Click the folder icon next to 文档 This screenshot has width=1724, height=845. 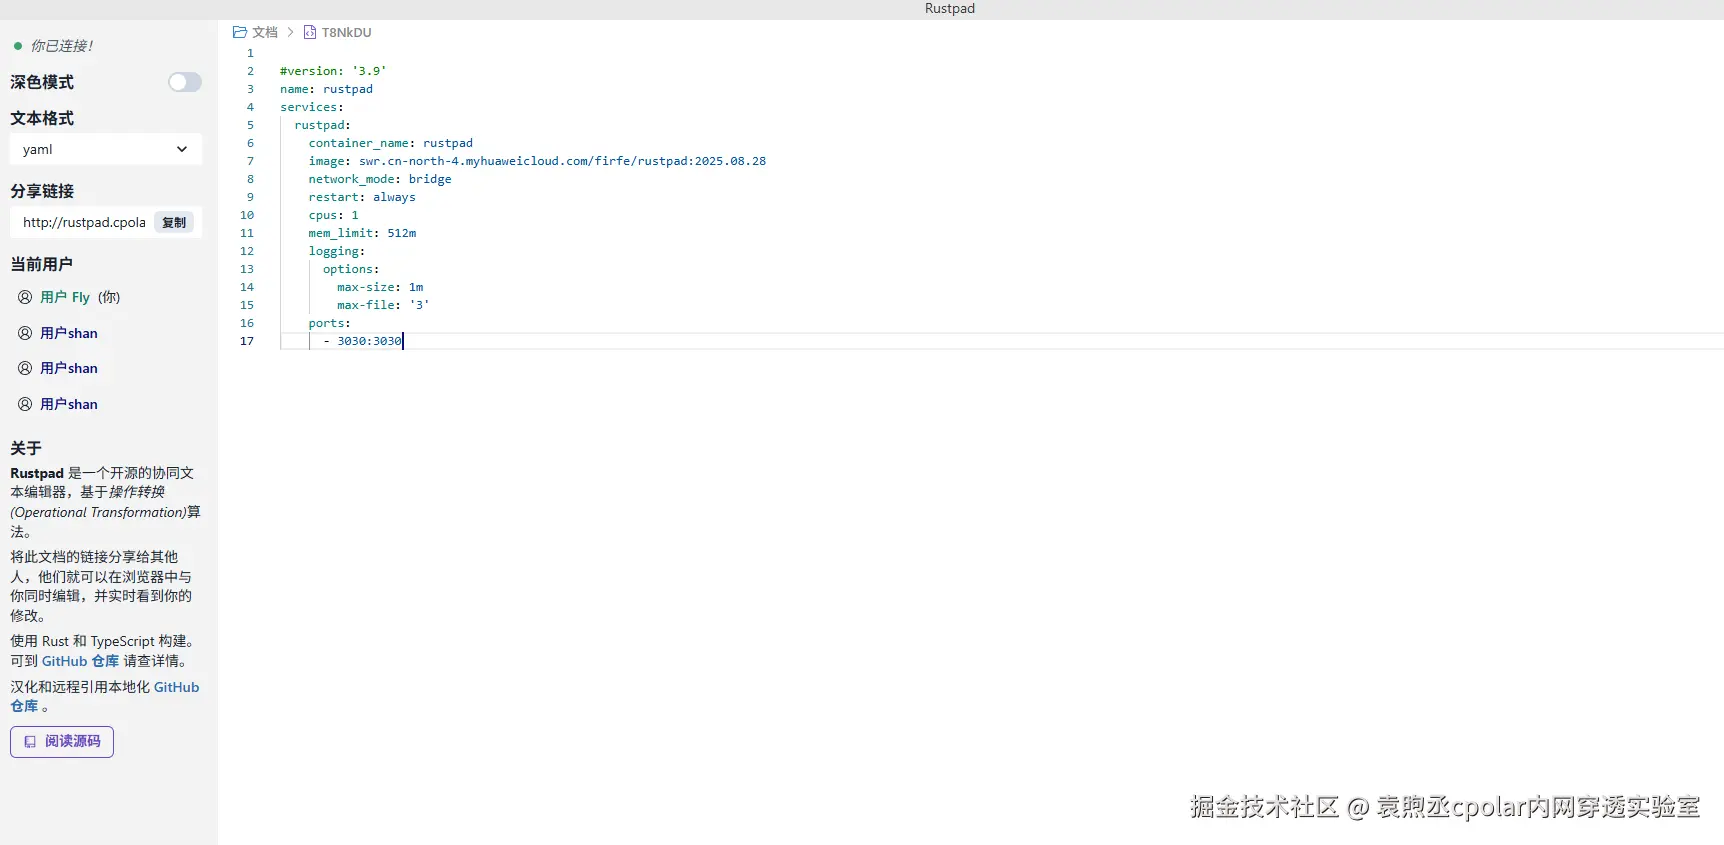point(240,32)
